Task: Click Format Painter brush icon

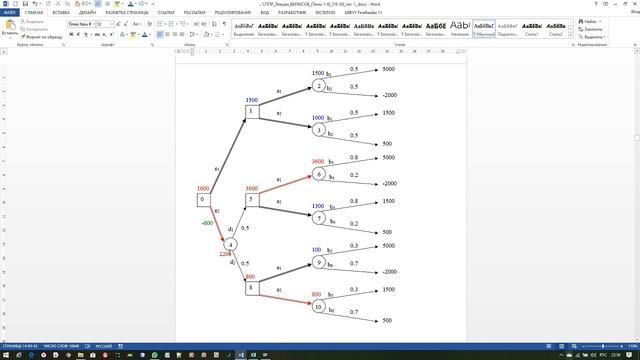Action: 23,37
